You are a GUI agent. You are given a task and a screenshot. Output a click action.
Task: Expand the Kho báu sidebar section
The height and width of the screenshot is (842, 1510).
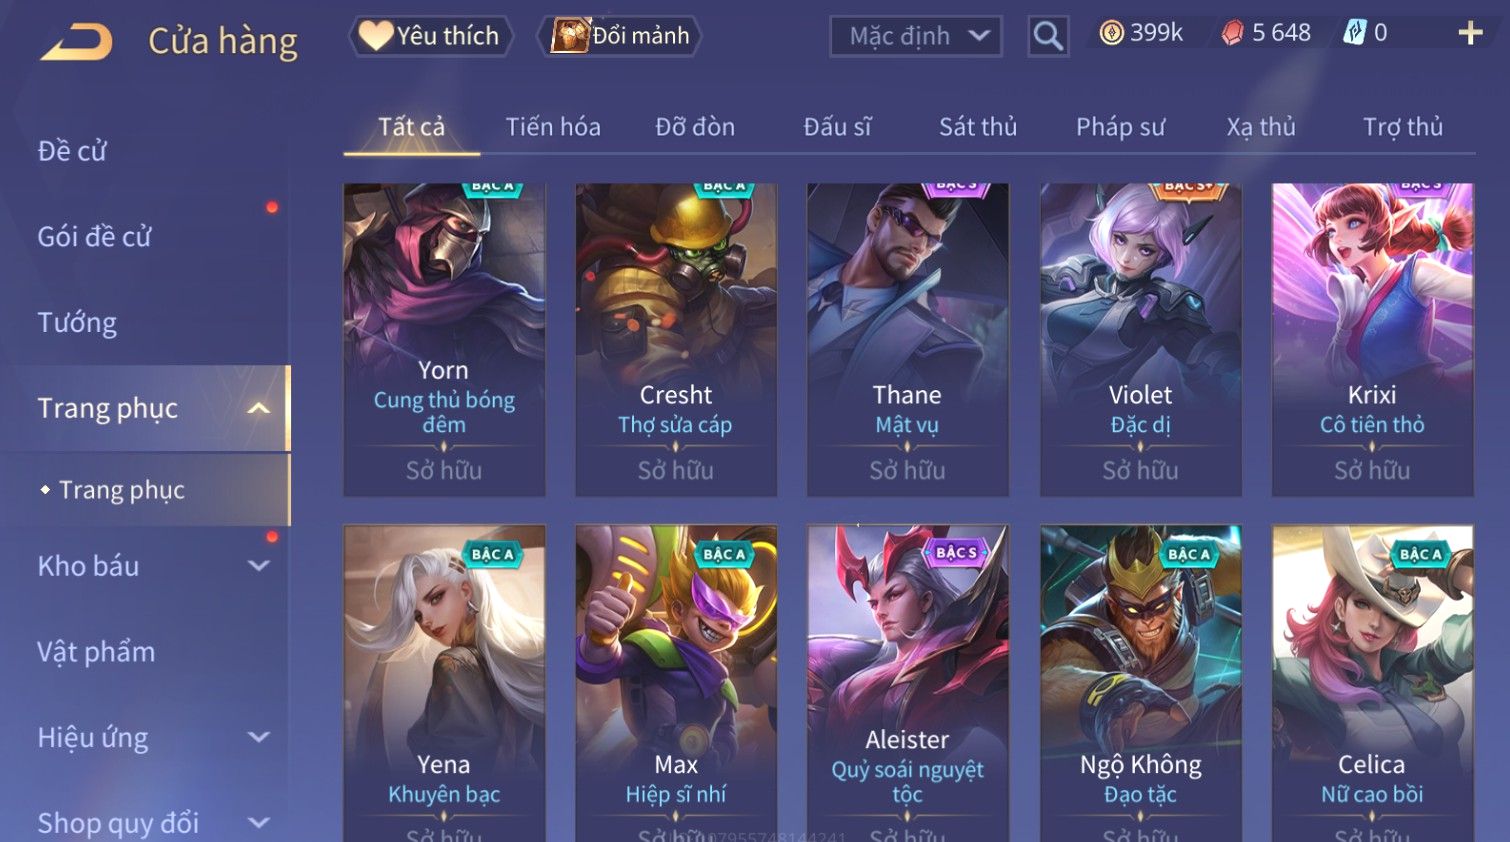point(259,566)
